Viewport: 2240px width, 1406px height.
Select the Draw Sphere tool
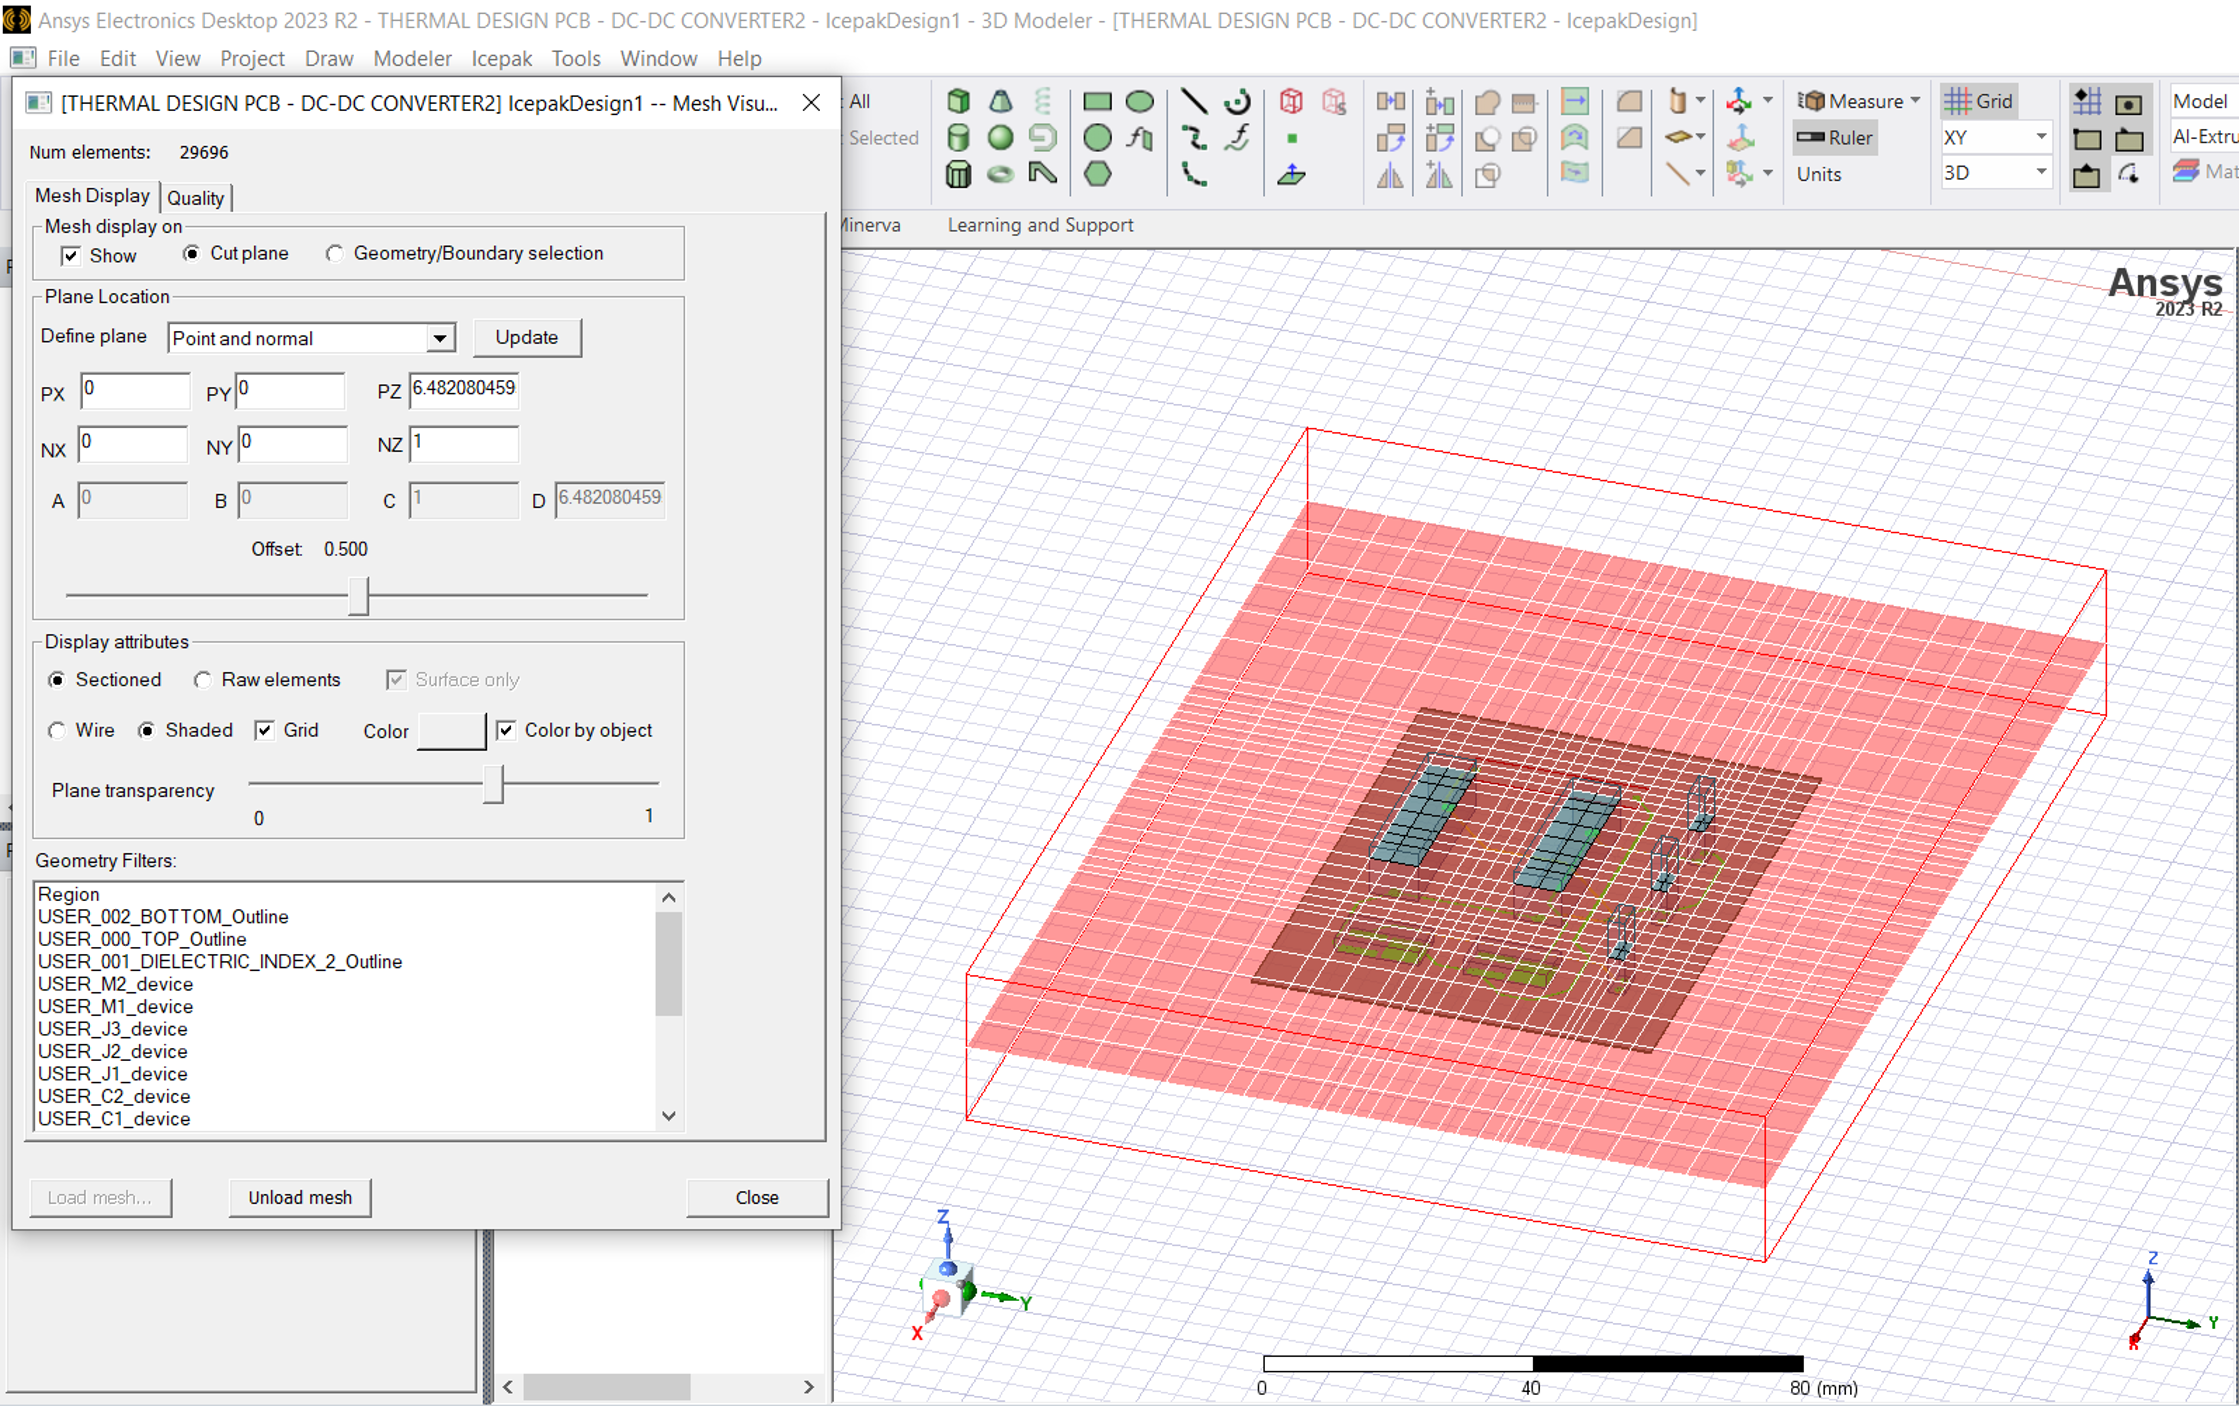[x=1000, y=138]
